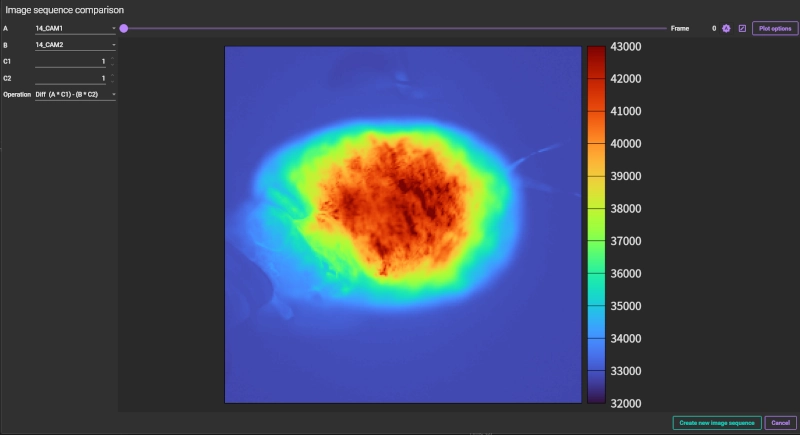Focus the C2 coefficient input field
Screen dimensions: 800x435
click(x=70, y=78)
